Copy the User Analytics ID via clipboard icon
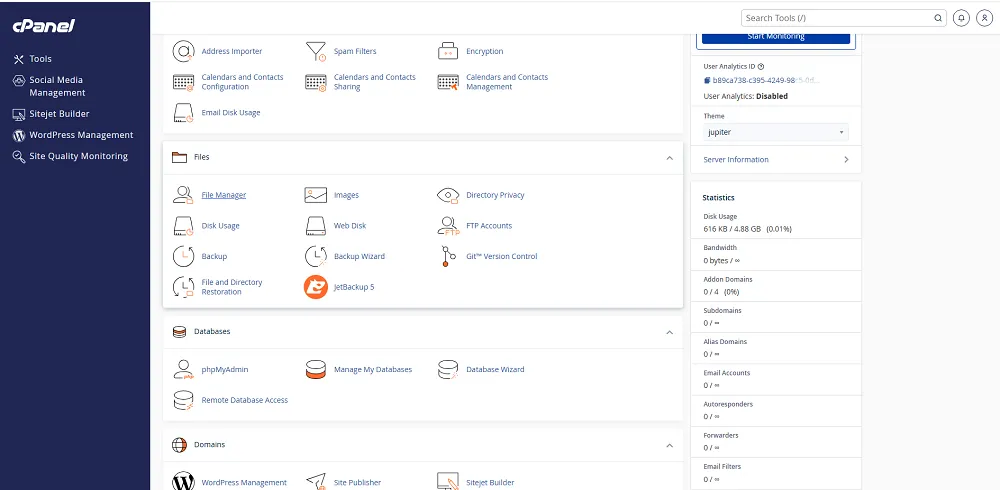This screenshot has height=490, width=1000. point(707,80)
